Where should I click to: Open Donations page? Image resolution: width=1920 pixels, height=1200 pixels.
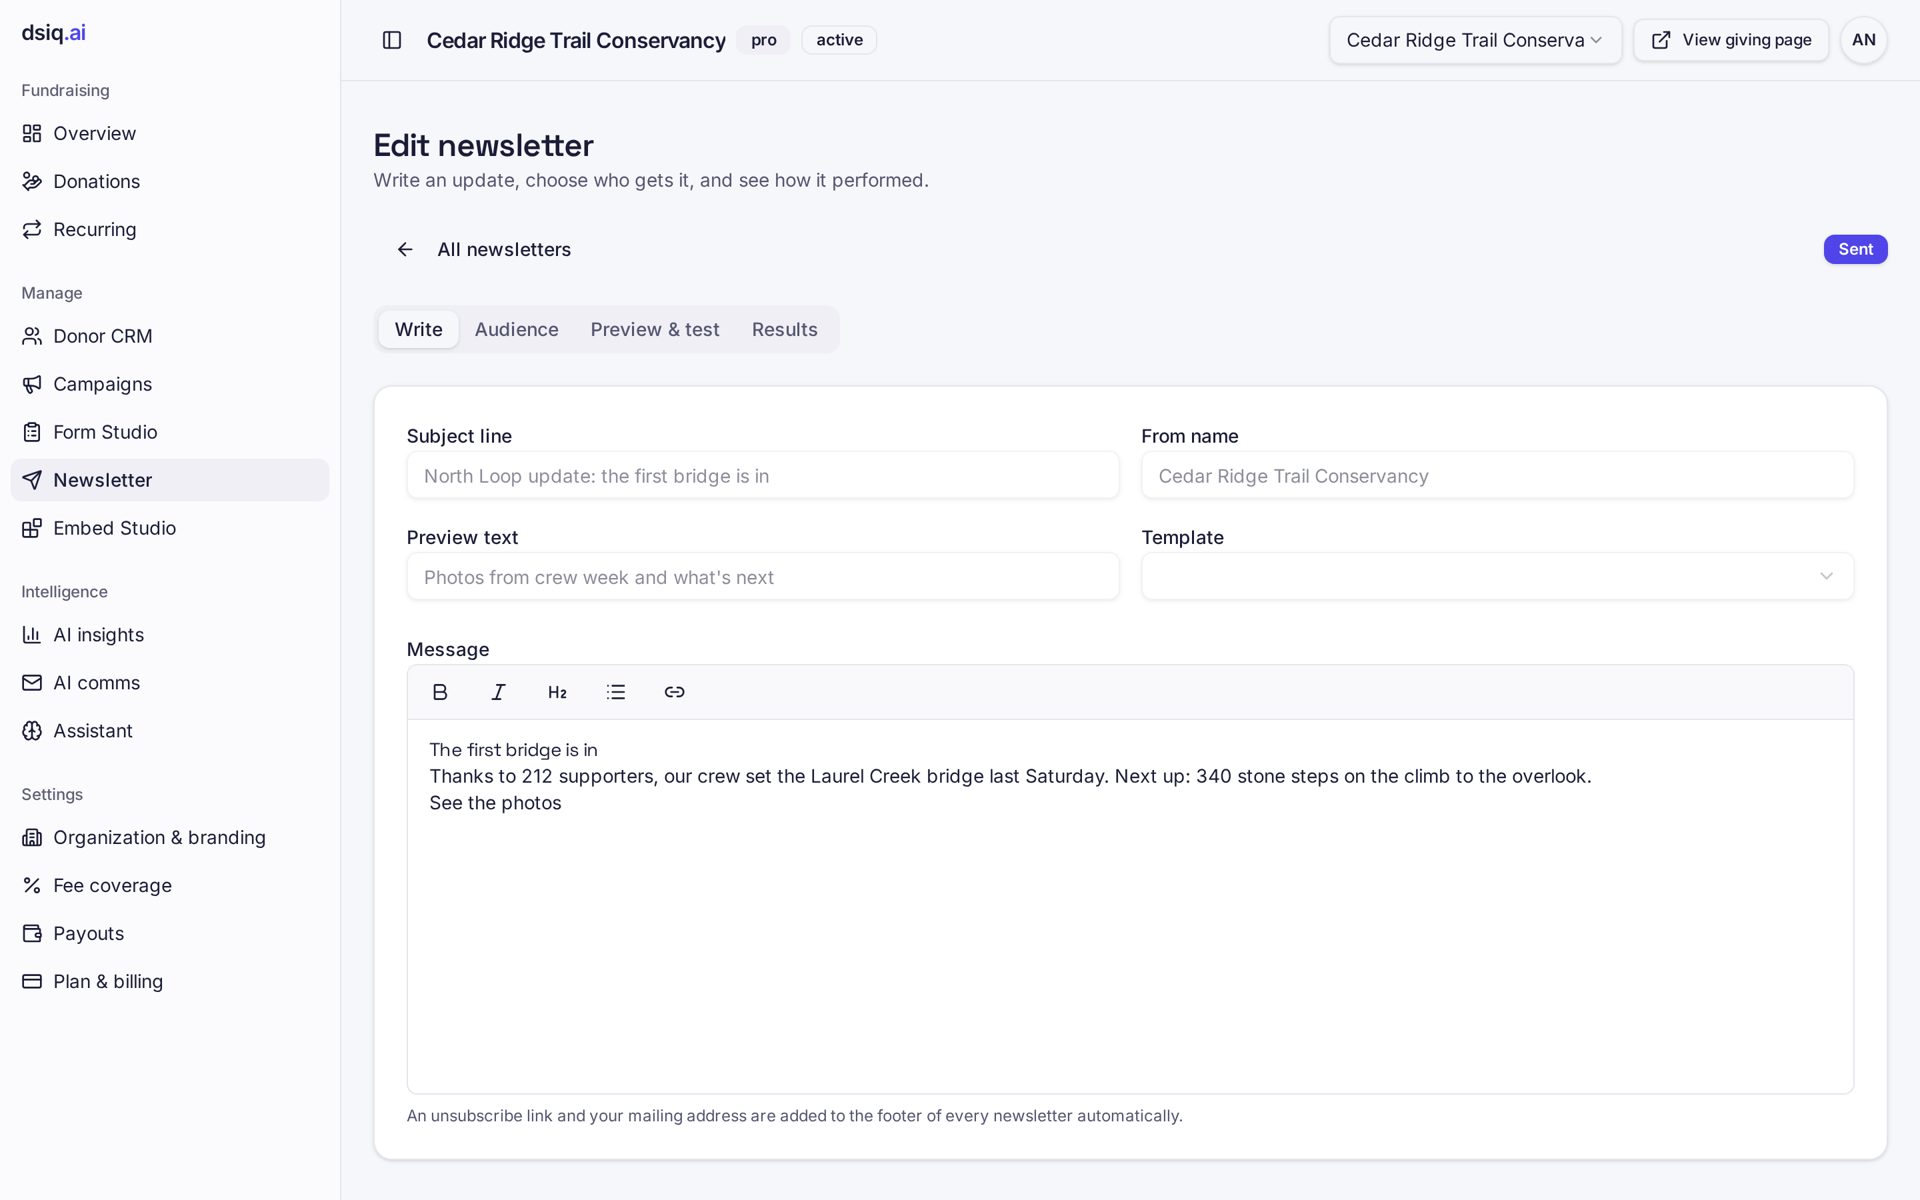(170, 181)
